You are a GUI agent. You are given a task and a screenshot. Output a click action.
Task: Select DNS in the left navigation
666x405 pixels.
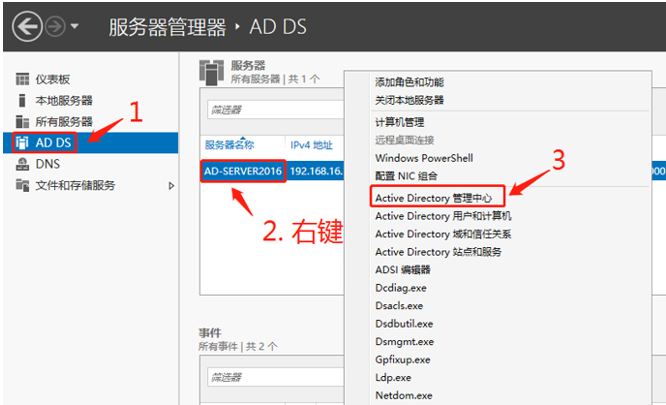[48, 164]
